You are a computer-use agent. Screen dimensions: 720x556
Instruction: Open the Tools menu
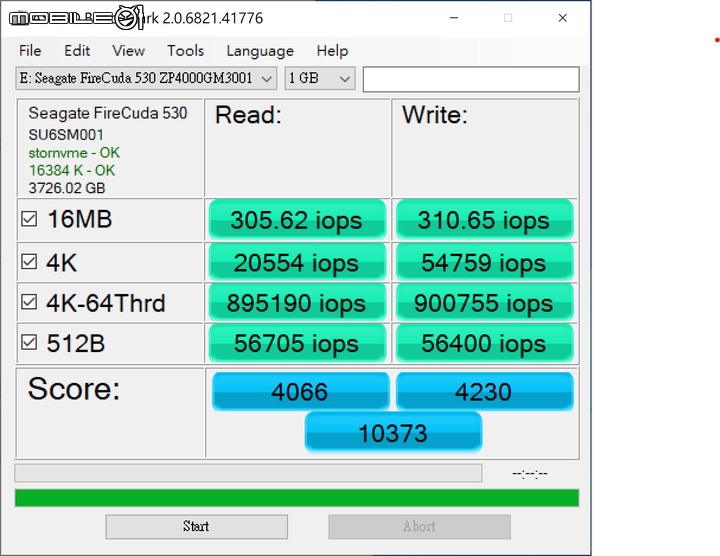click(x=185, y=51)
